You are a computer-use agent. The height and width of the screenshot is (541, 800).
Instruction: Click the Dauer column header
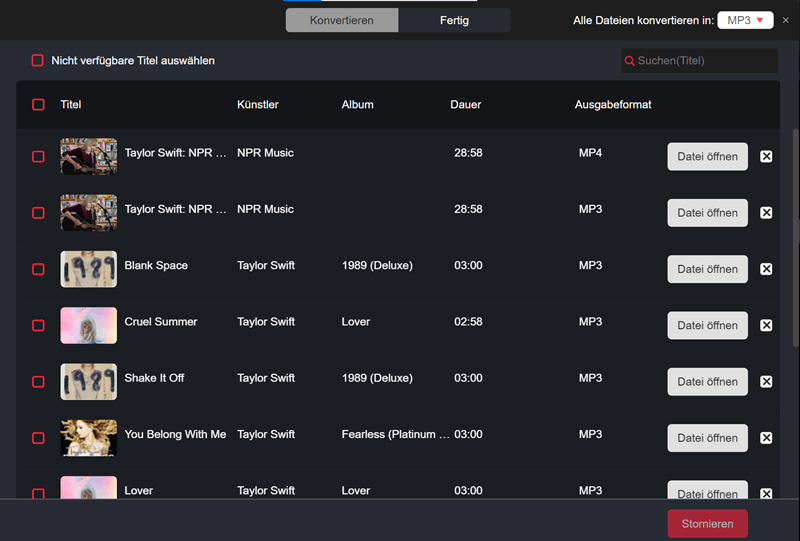466,105
